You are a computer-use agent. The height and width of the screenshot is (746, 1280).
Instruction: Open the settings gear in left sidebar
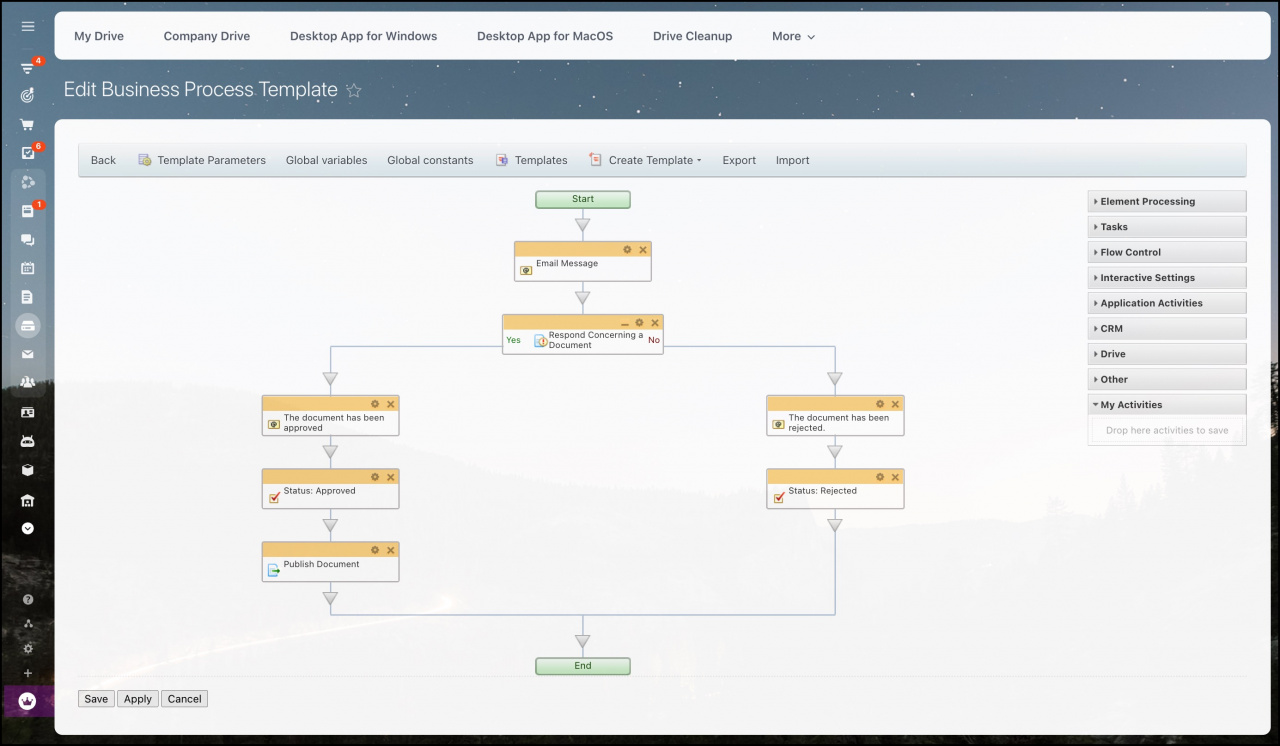click(x=28, y=648)
